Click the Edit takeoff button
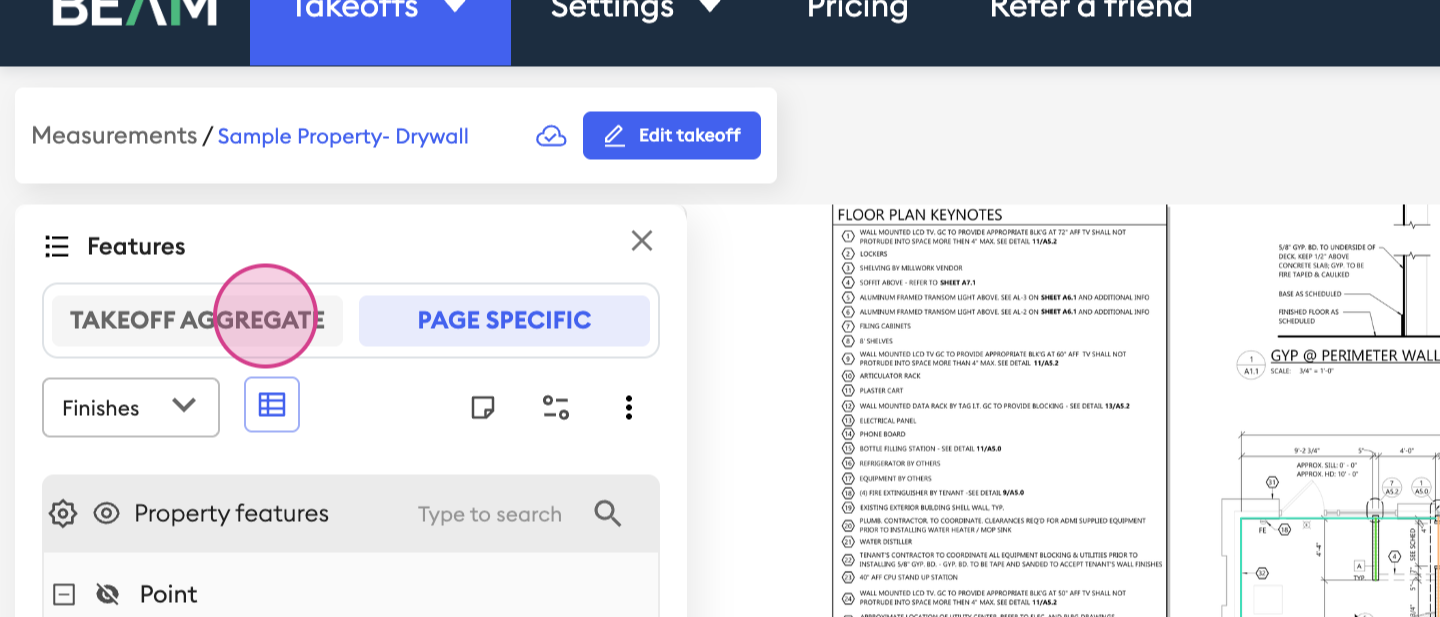The width and height of the screenshot is (1440, 617). point(672,136)
